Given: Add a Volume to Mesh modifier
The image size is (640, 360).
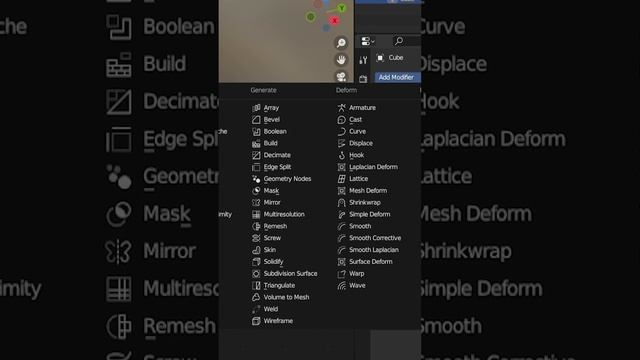Looking at the screenshot, I should (286, 297).
